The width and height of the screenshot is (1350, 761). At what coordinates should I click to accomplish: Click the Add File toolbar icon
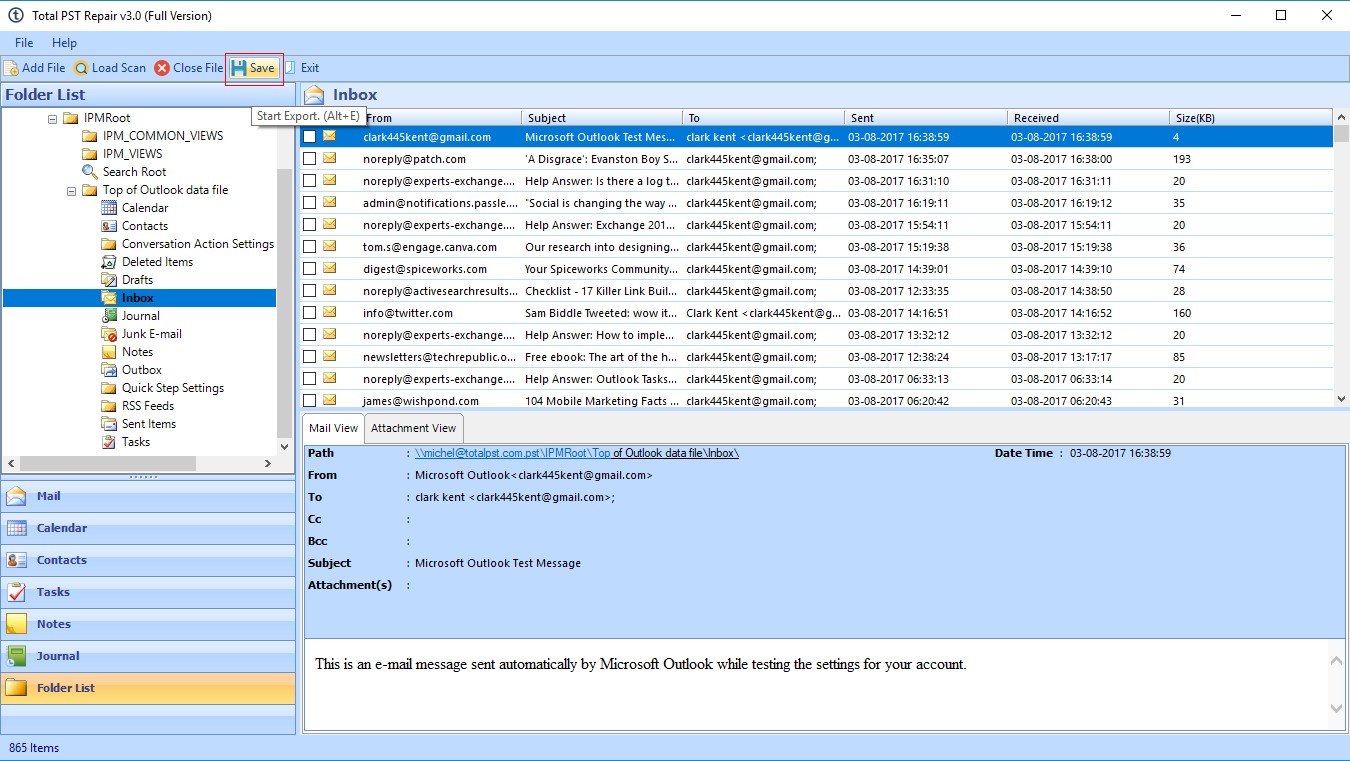tap(11, 68)
